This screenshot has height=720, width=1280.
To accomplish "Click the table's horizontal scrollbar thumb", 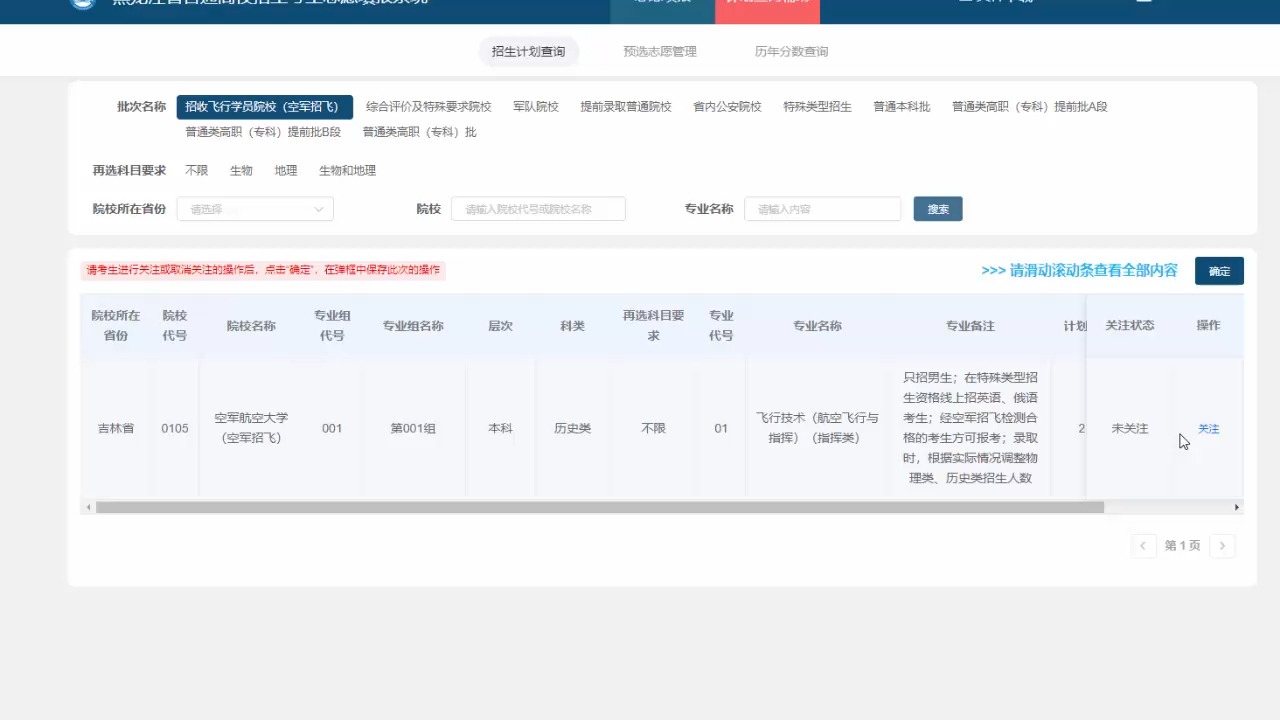I will (600, 507).
